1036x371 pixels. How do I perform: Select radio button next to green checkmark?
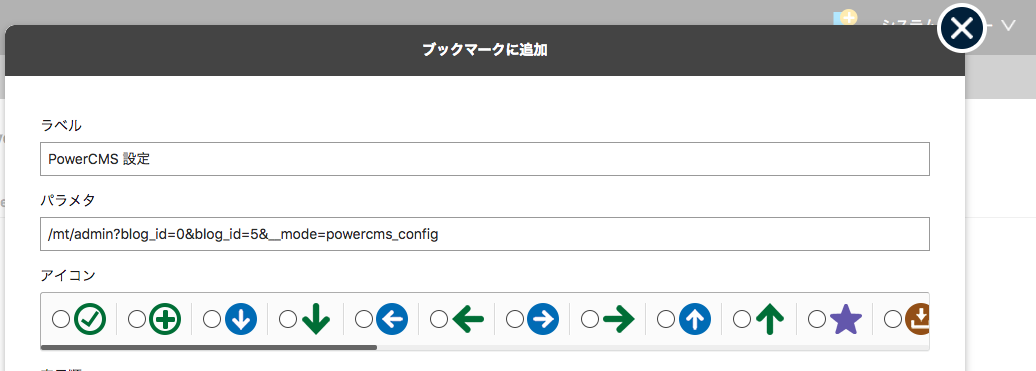61,320
